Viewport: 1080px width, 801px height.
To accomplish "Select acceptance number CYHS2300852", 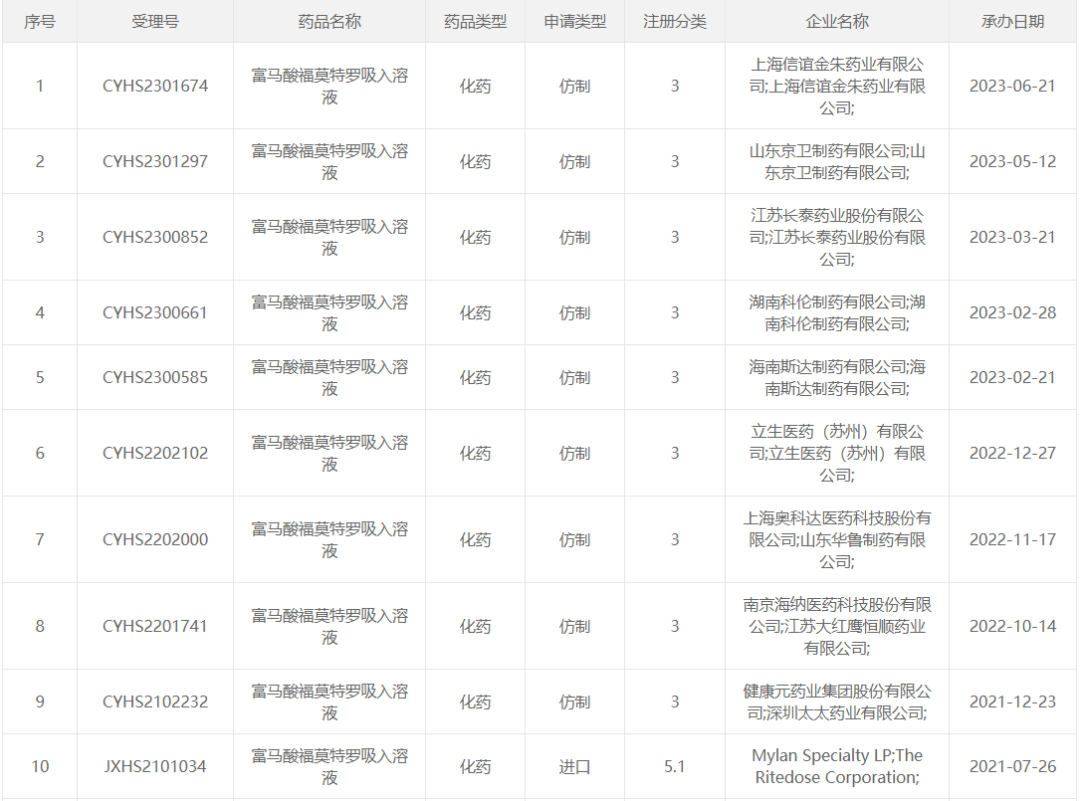I will 155,237.
